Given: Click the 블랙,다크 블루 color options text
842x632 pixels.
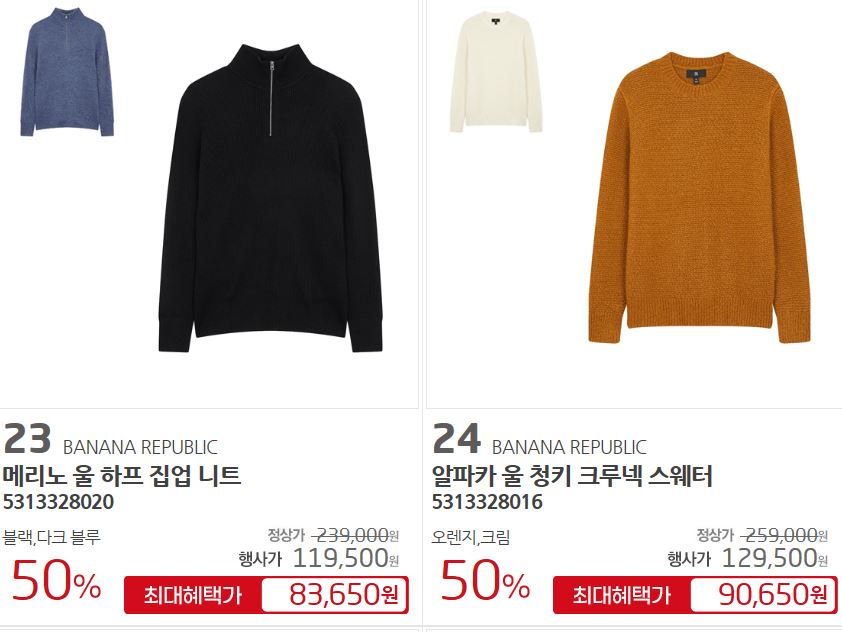Looking at the screenshot, I should [52, 536].
